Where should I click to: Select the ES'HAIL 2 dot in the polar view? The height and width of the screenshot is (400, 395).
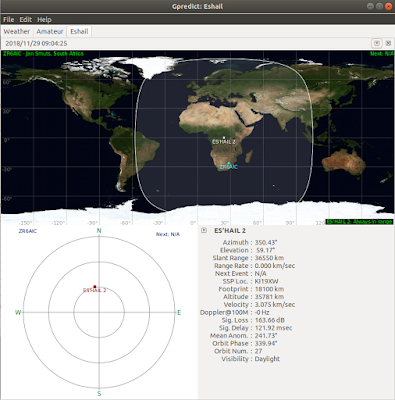coord(95,287)
